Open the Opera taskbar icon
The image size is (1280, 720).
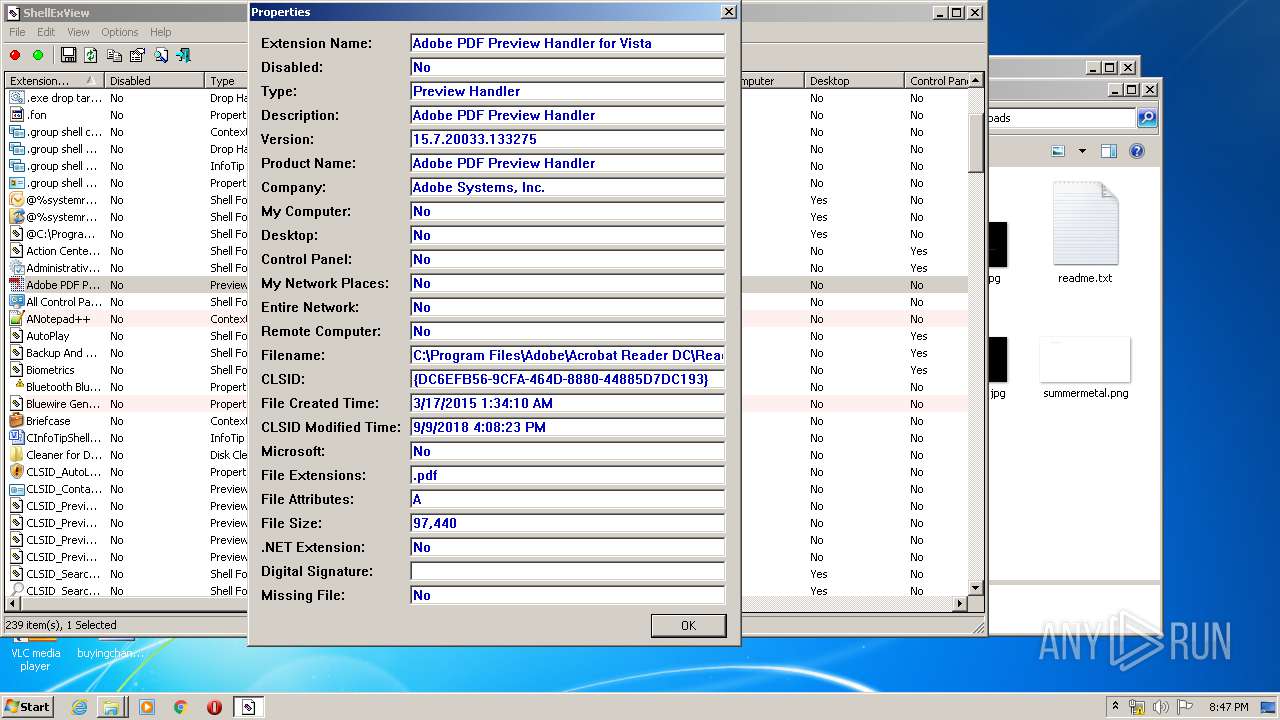[214, 707]
